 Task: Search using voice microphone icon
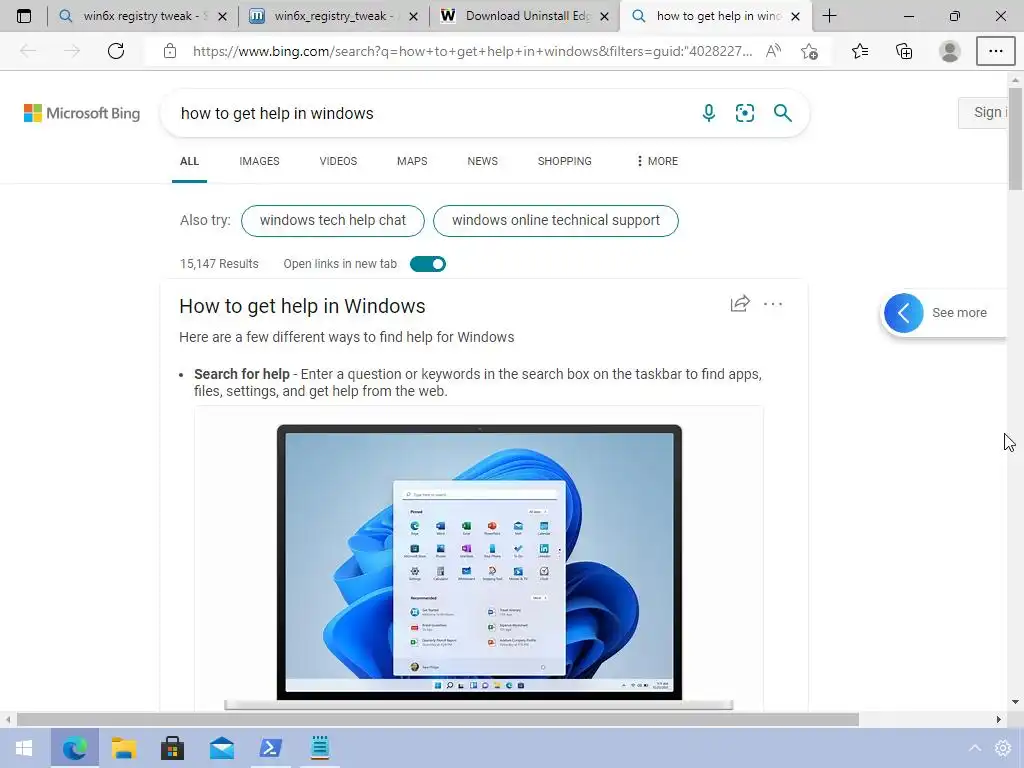(x=709, y=113)
